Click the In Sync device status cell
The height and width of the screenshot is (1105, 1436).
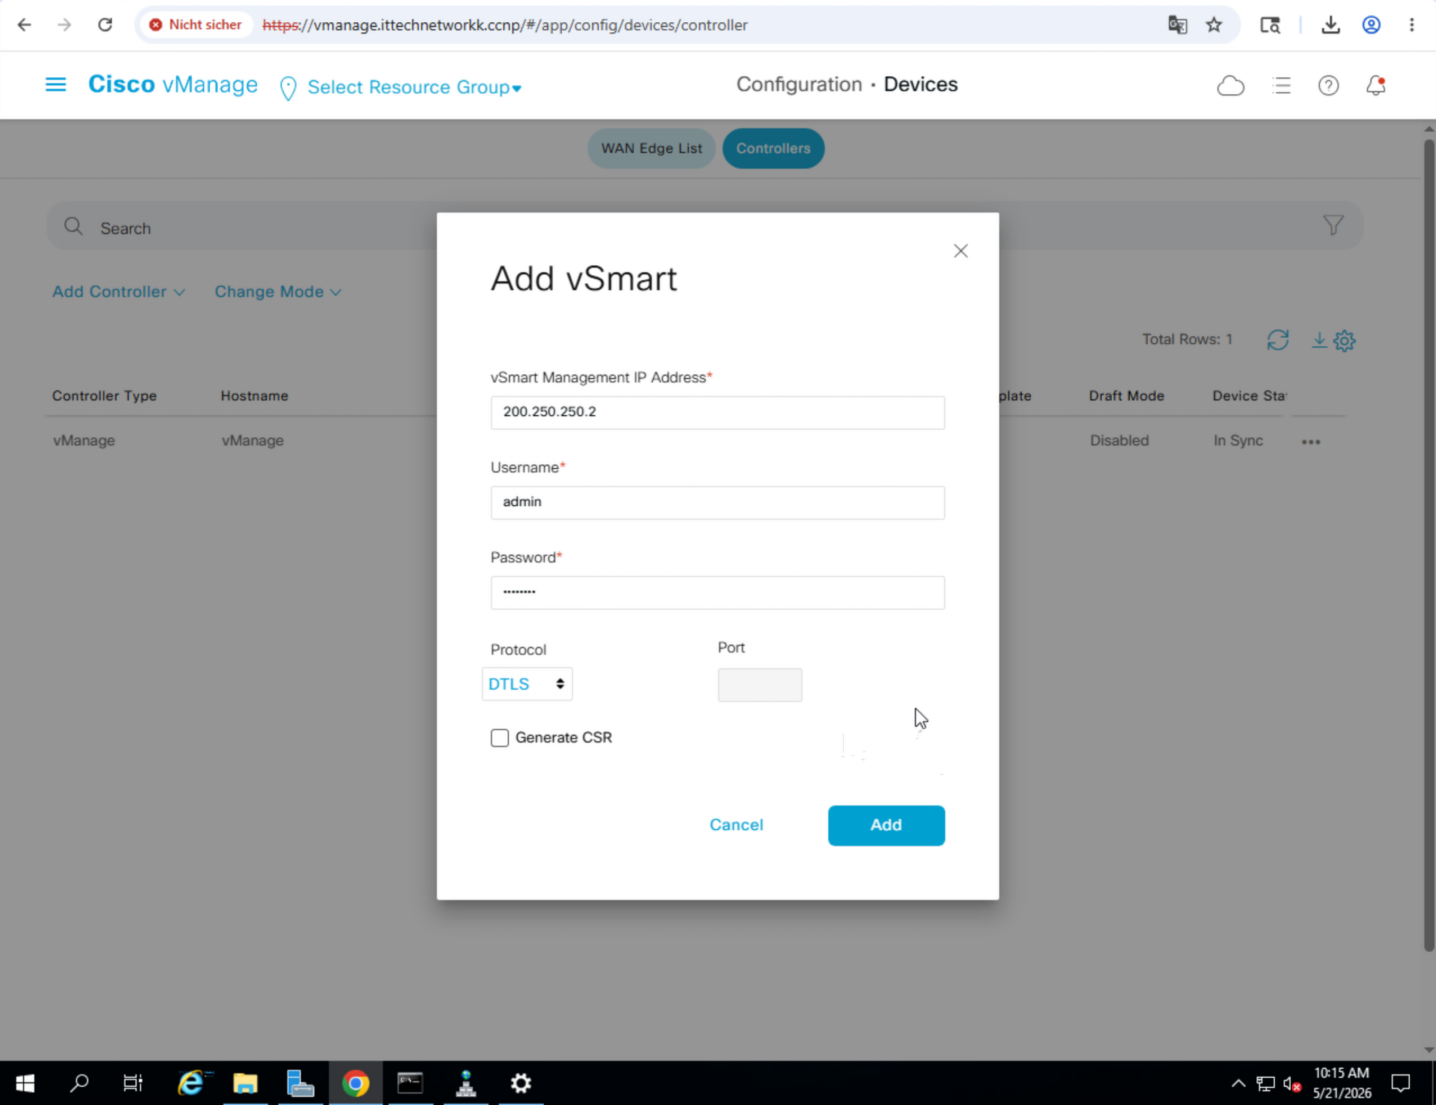1238,441
